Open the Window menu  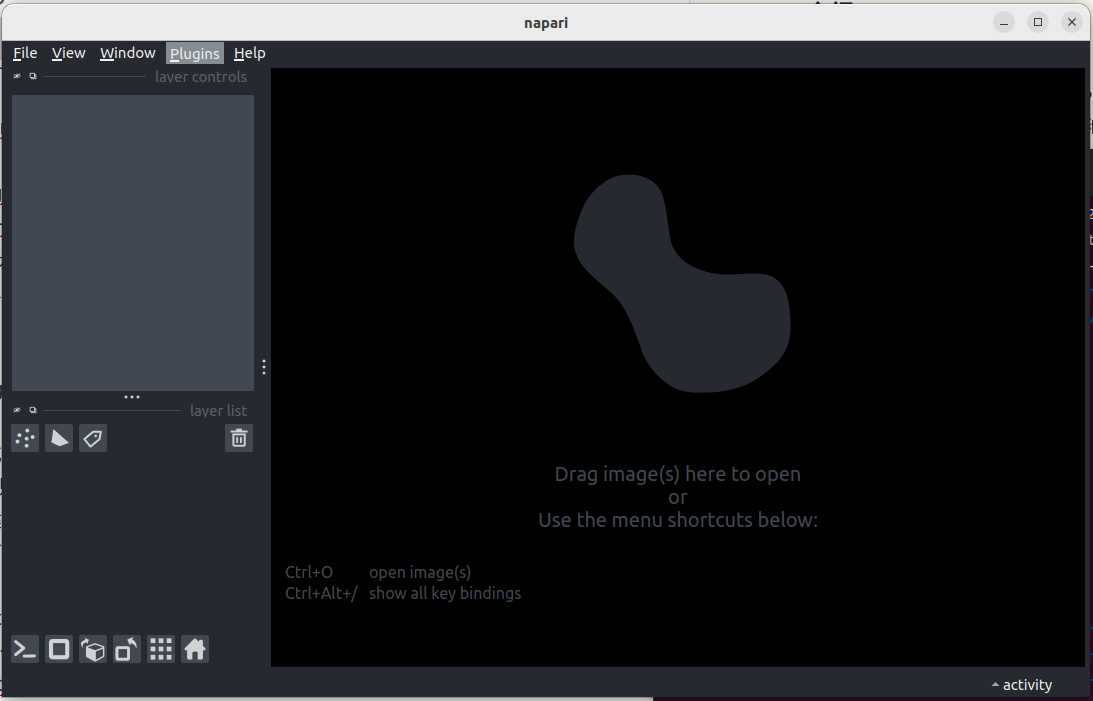click(x=128, y=53)
